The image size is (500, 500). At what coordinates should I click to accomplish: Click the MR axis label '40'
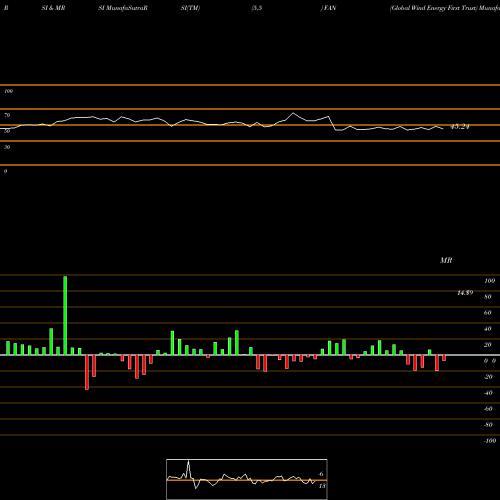[488, 329]
